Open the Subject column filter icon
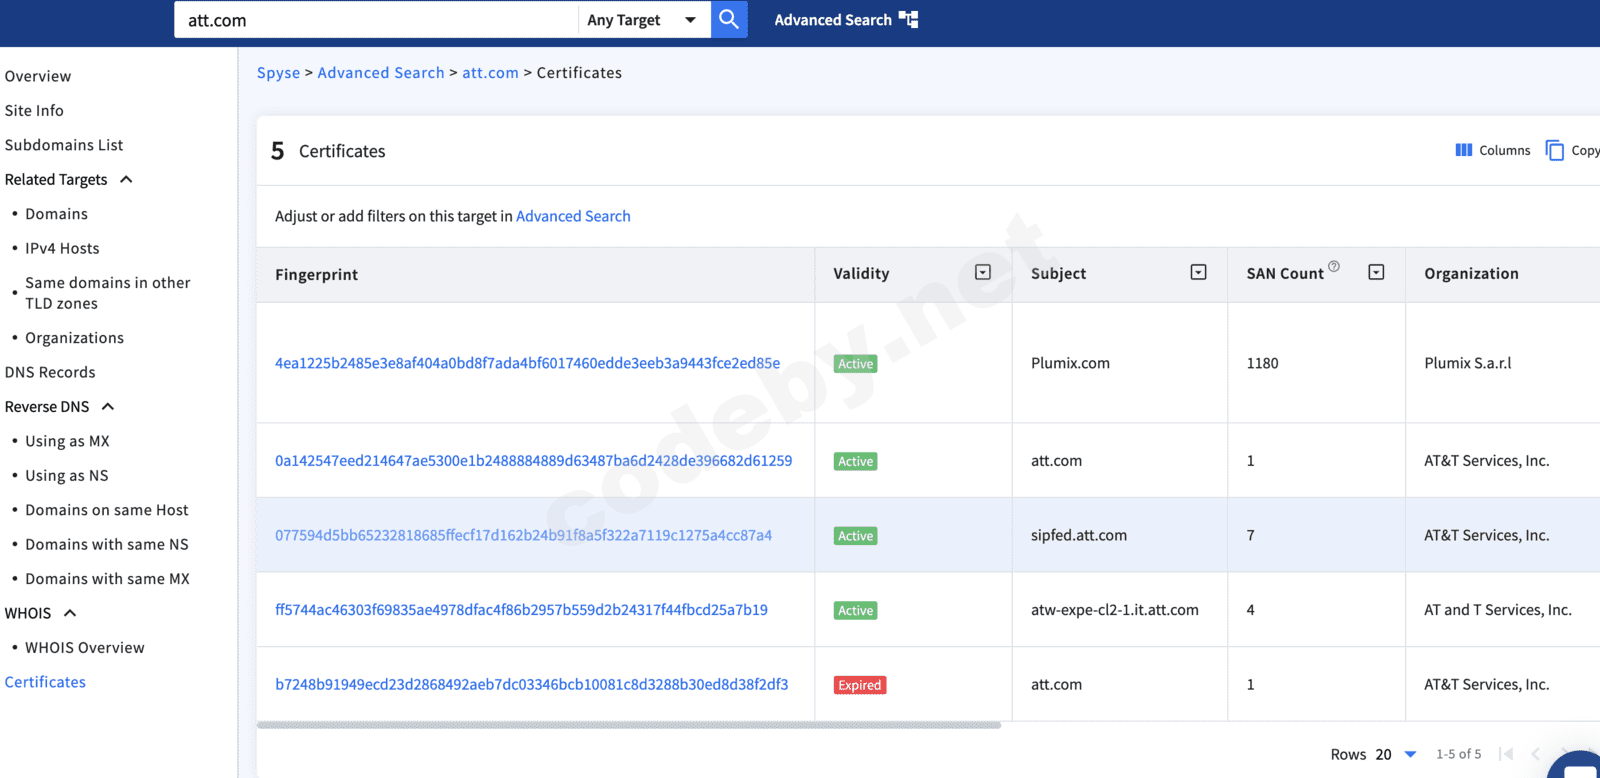The width and height of the screenshot is (1600, 778). (1198, 272)
